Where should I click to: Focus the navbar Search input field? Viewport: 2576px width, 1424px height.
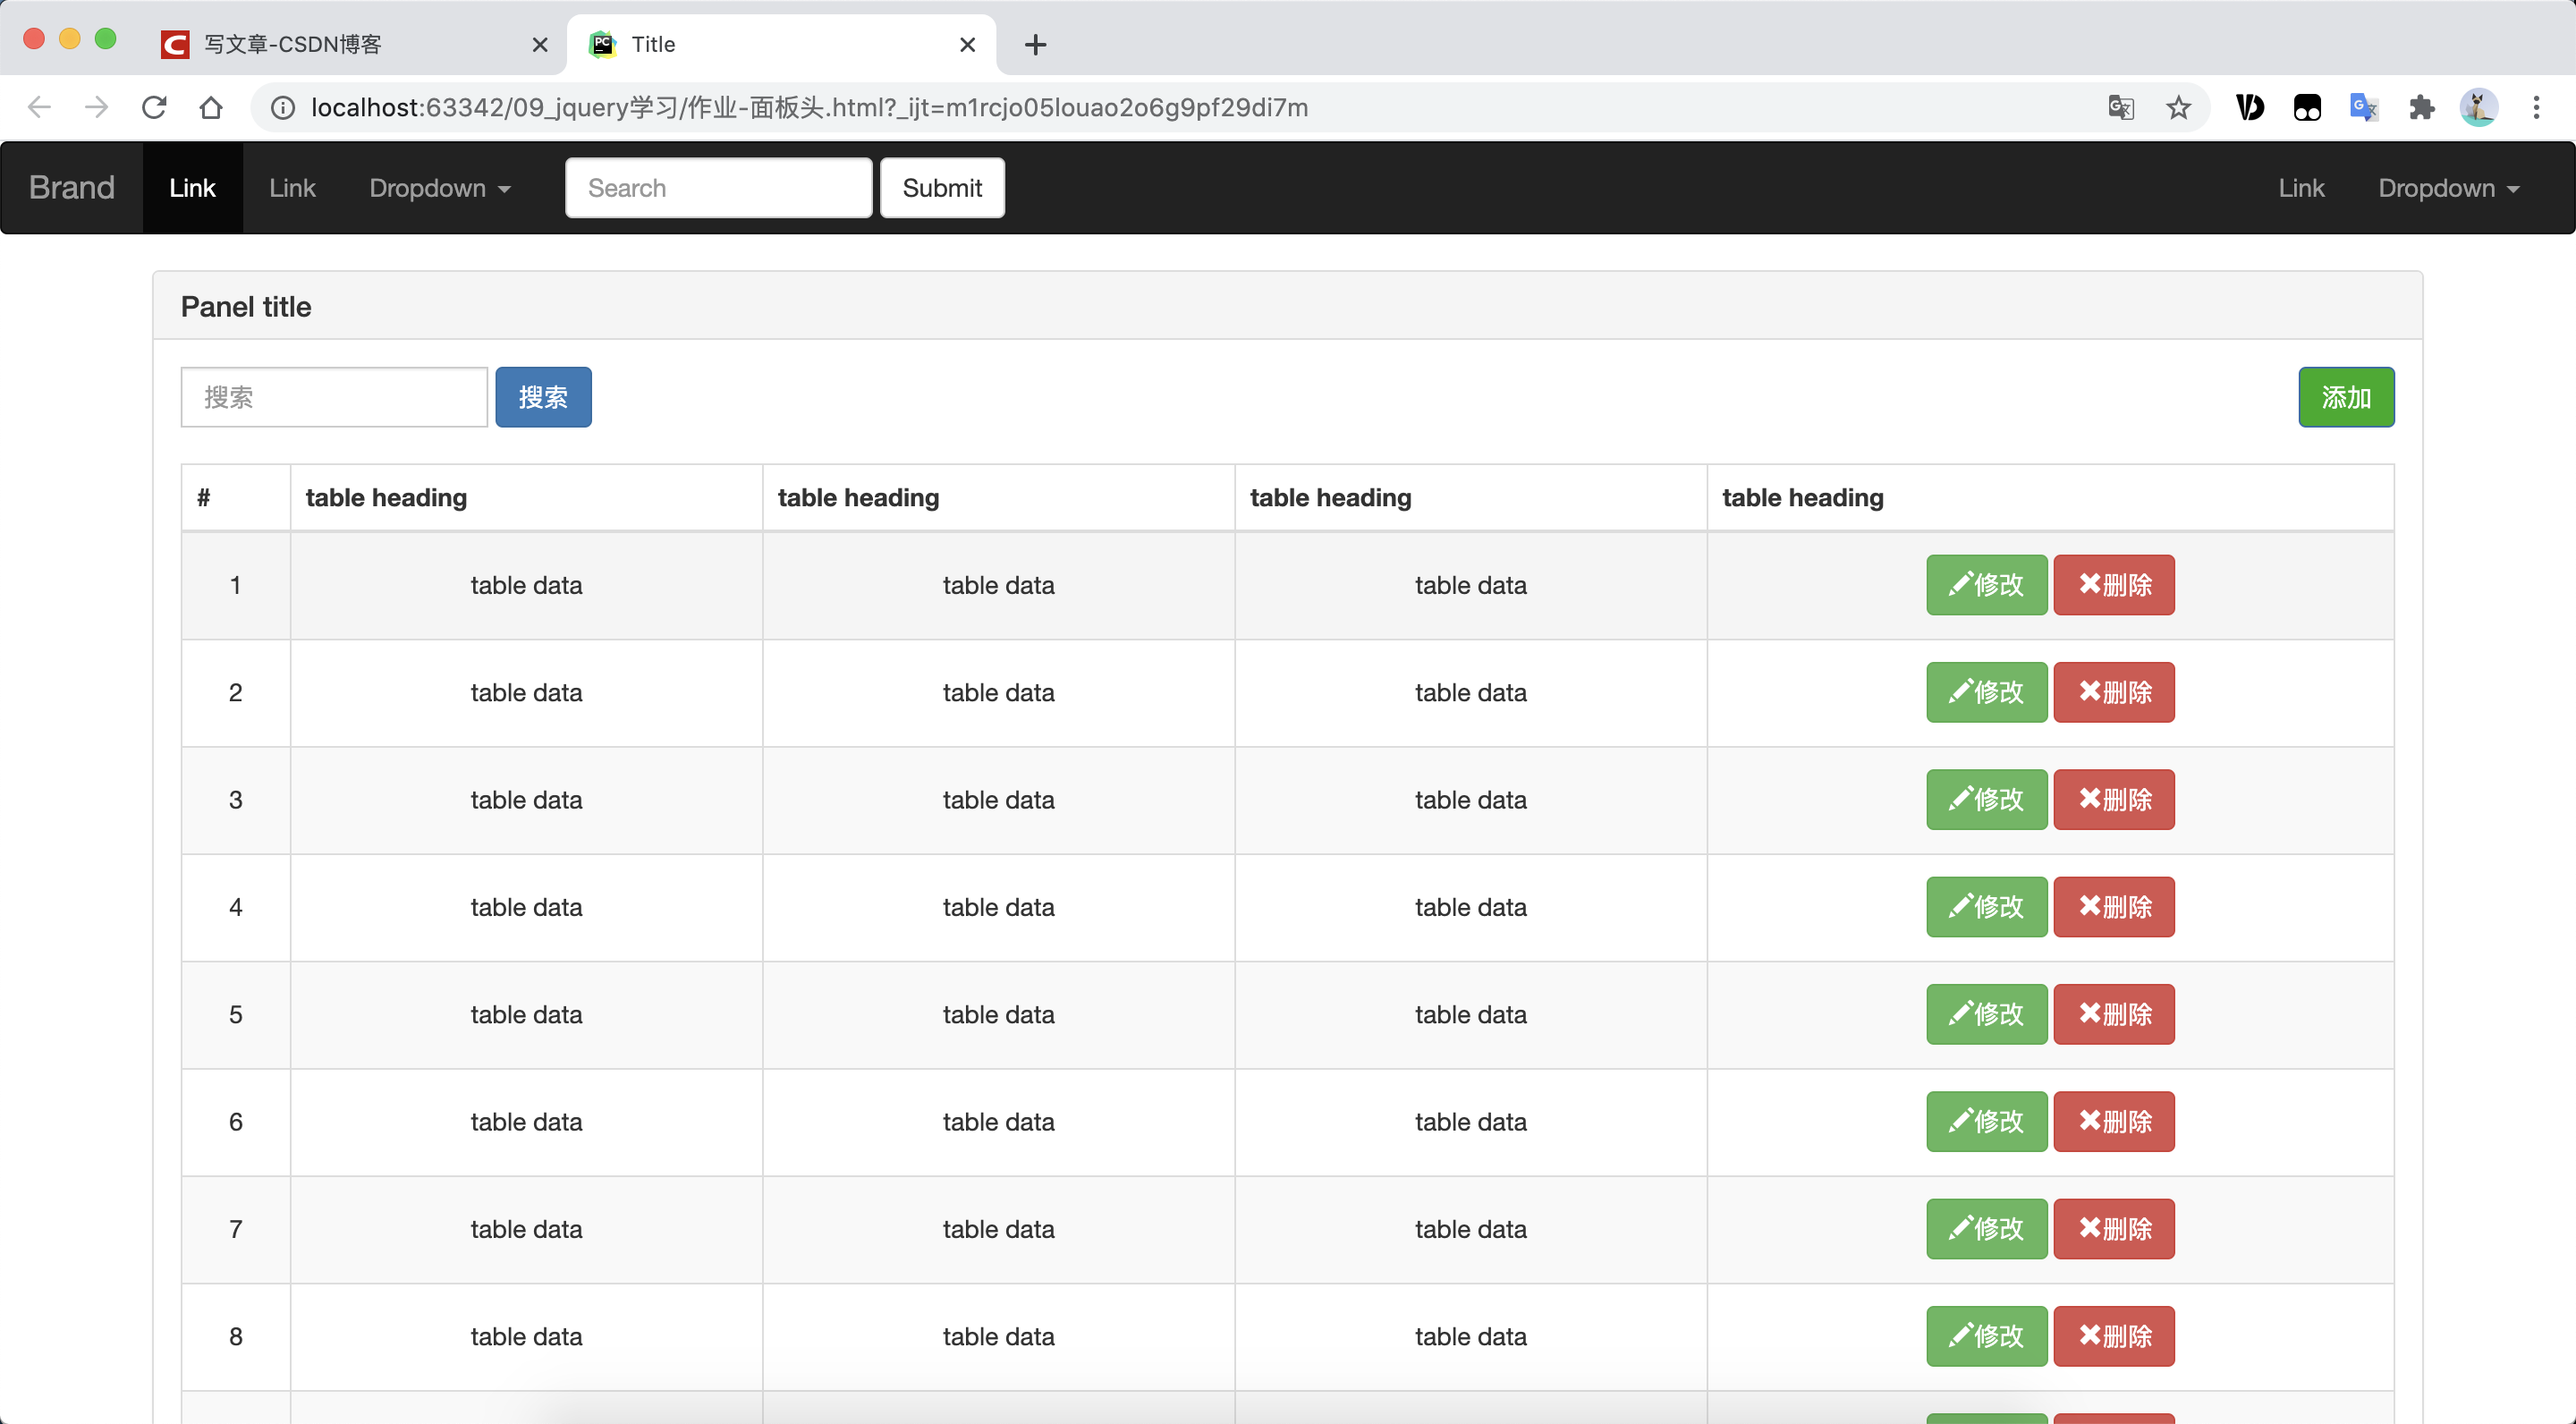coord(718,188)
